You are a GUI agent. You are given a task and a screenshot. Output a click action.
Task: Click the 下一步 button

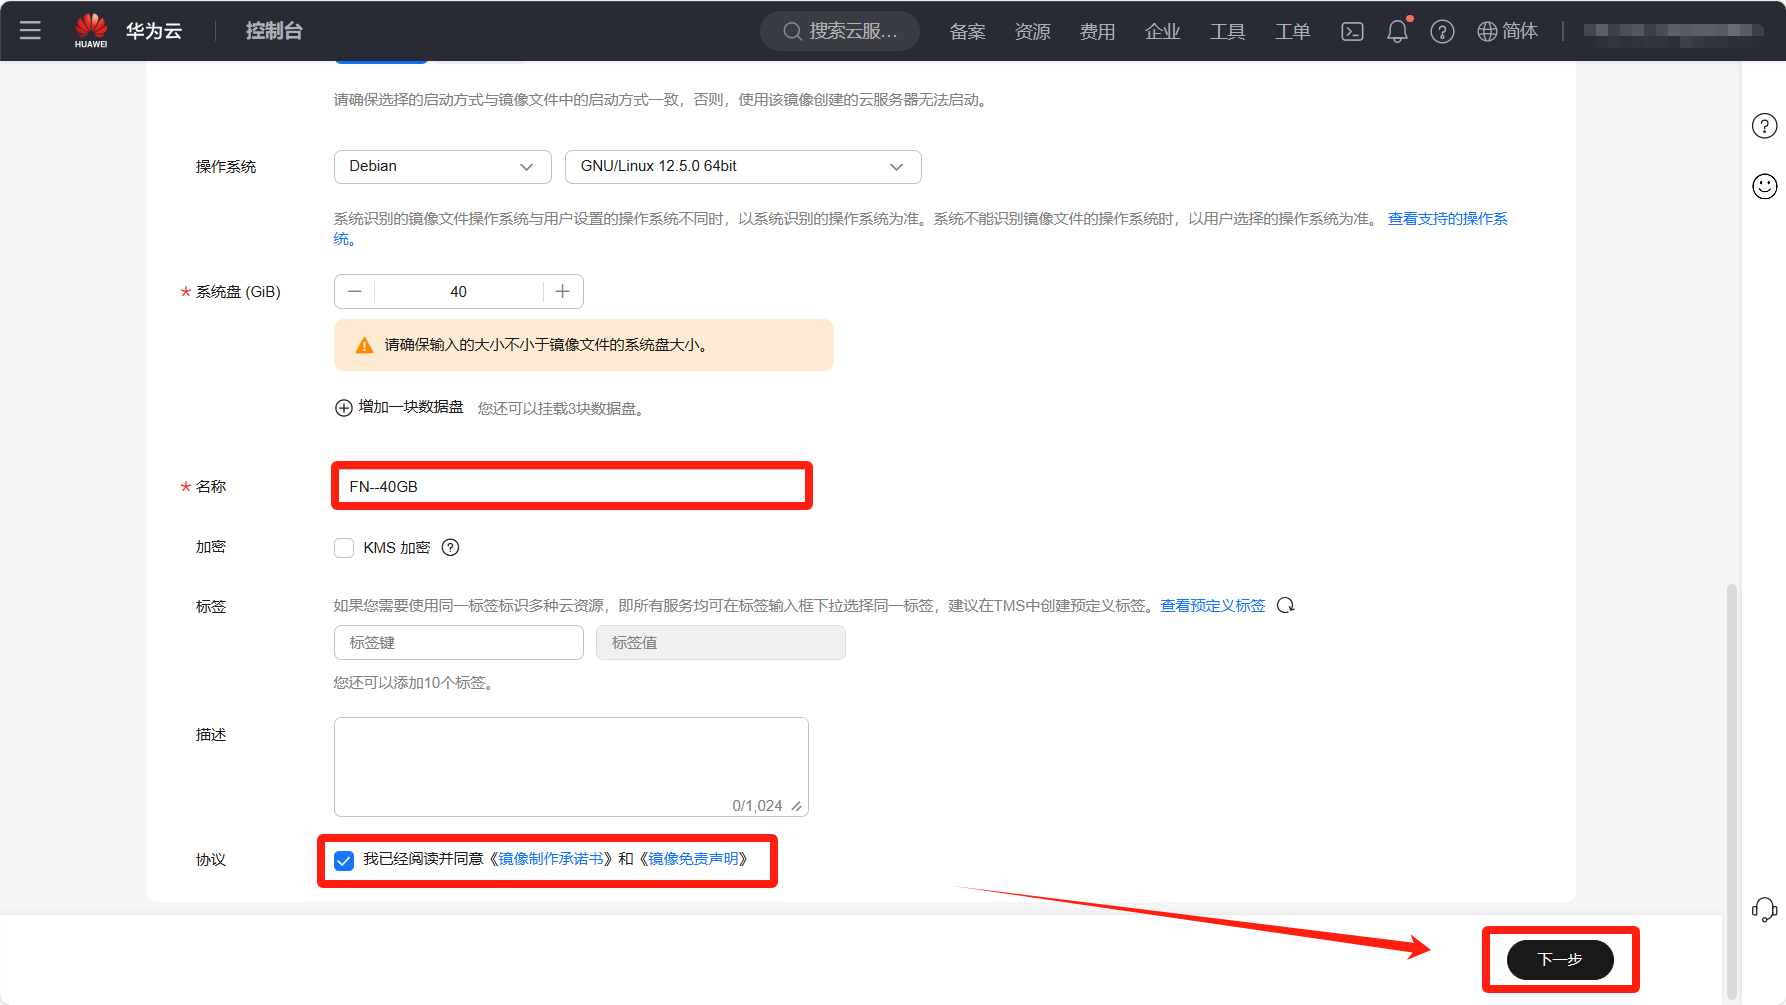click(x=1559, y=959)
